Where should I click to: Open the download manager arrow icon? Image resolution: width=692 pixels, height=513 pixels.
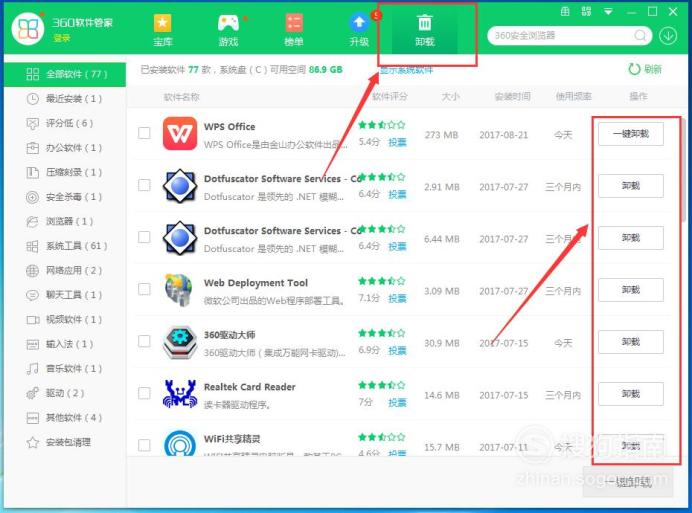[x=668, y=36]
